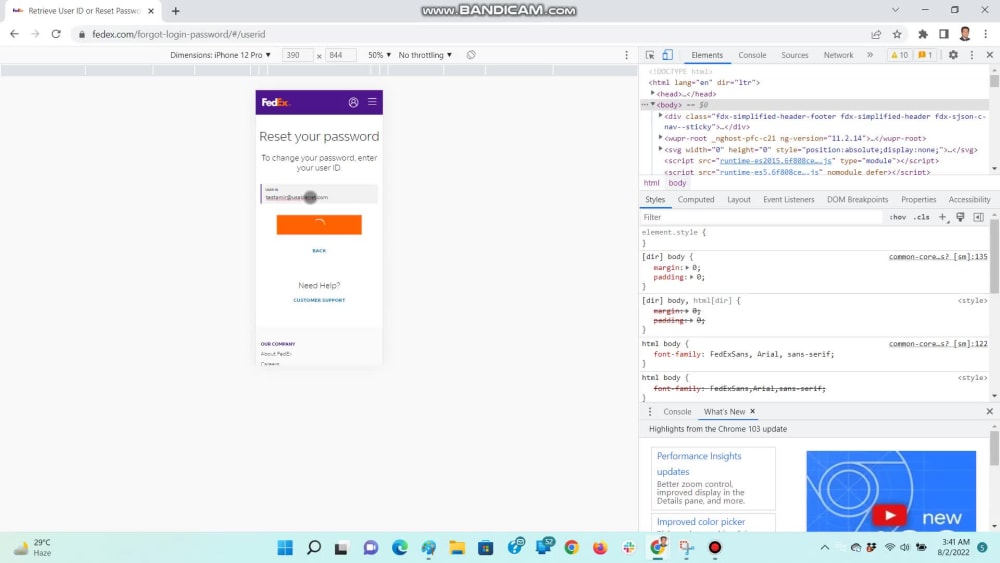1000x563 pixels.
Task: Open Windows Start menu
Action: (x=285, y=547)
